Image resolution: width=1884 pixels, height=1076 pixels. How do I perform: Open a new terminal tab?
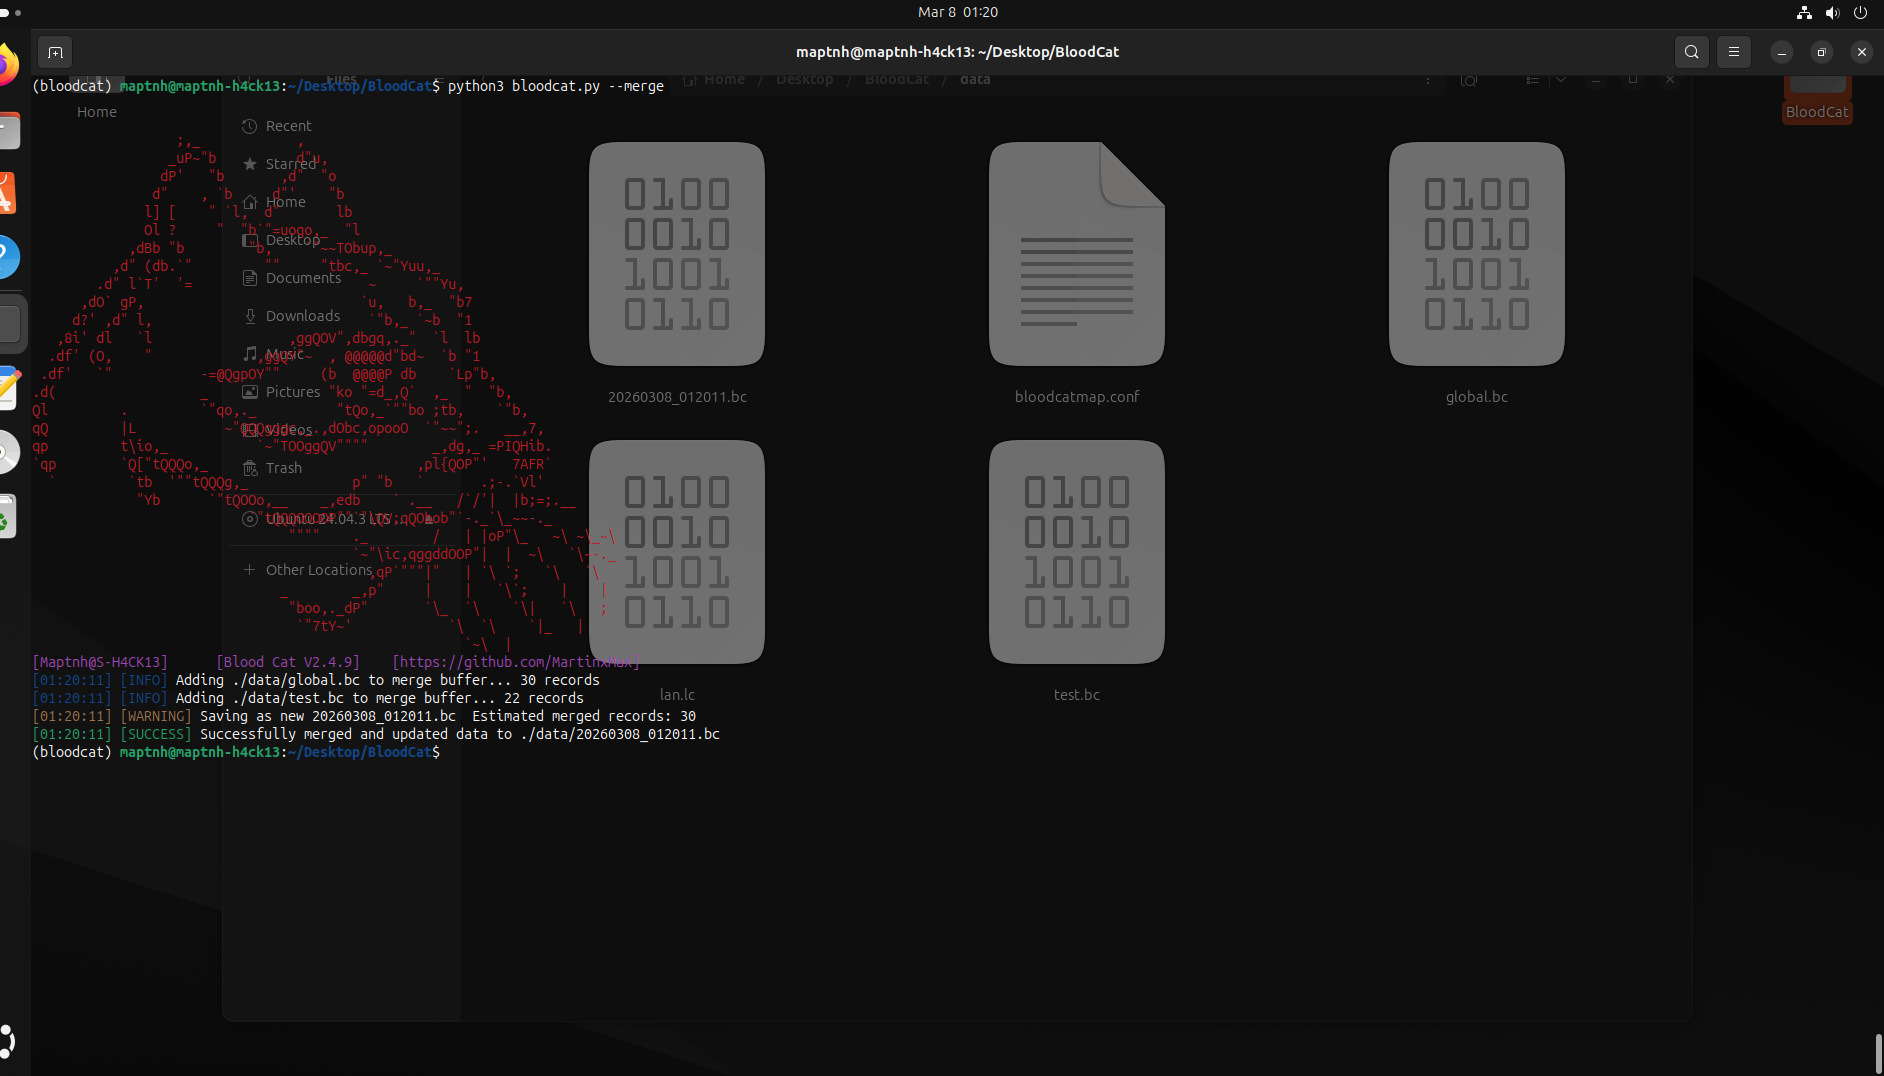[56, 52]
